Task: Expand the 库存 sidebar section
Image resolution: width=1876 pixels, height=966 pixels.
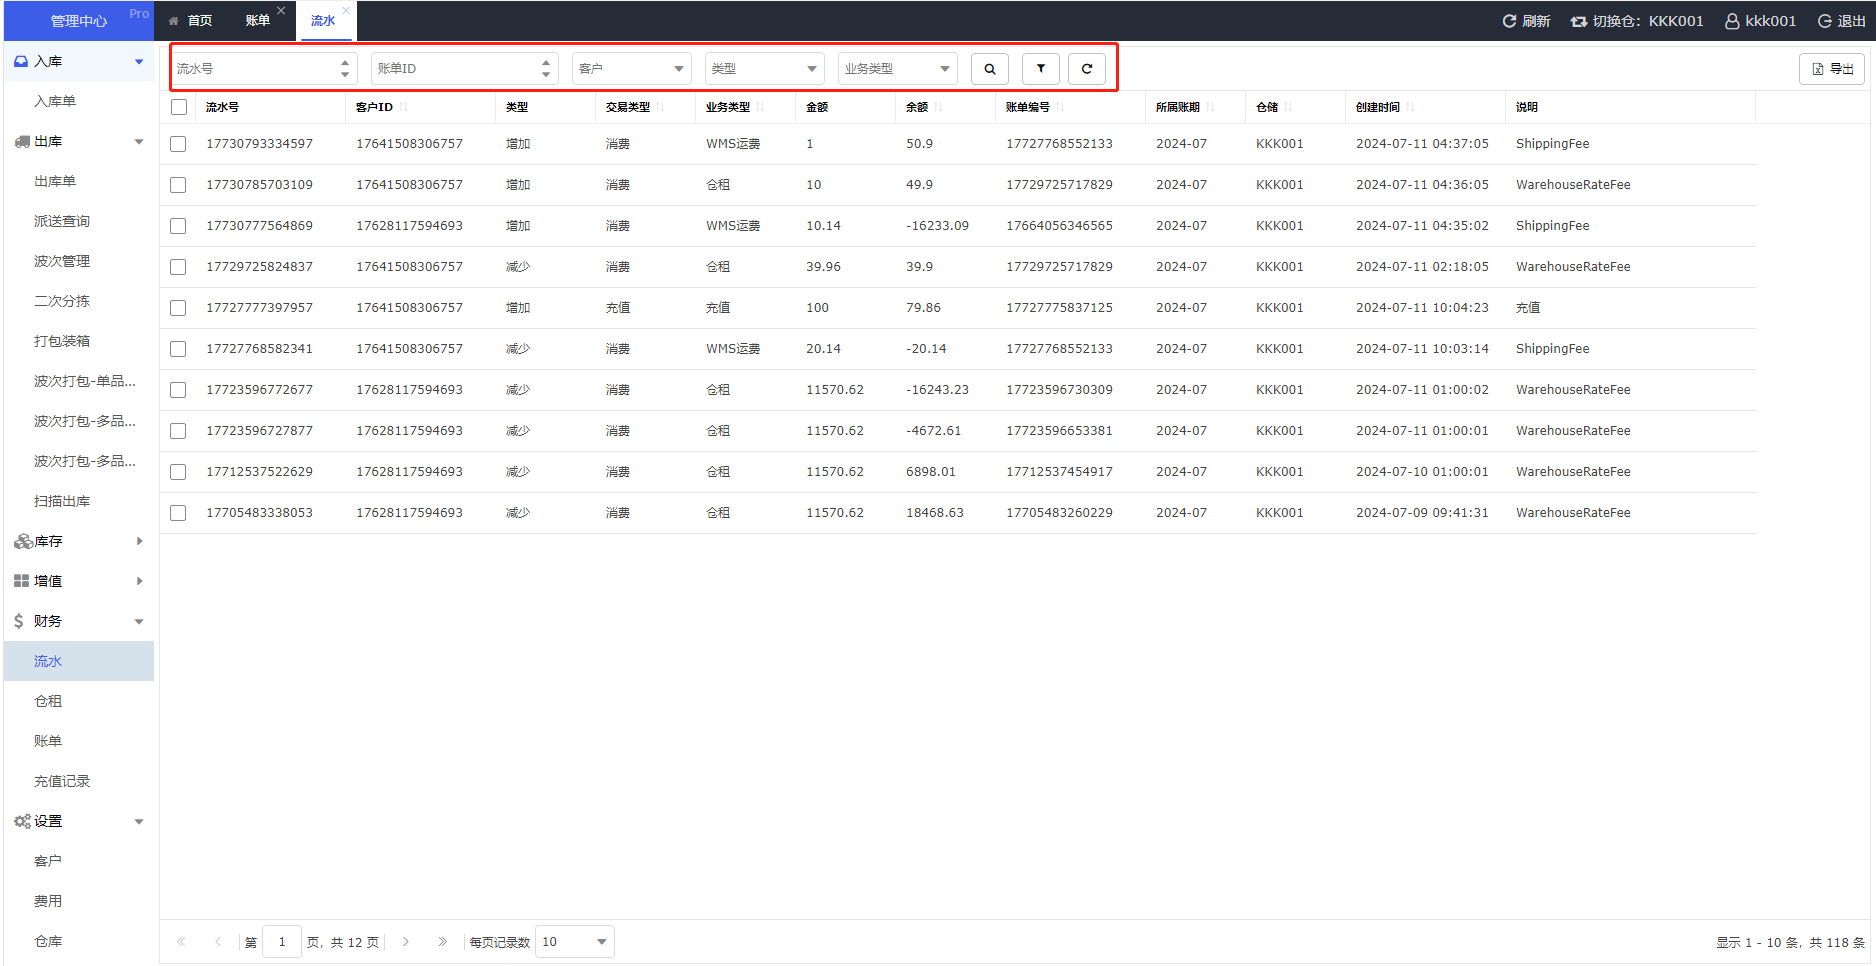Action: (79, 541)
